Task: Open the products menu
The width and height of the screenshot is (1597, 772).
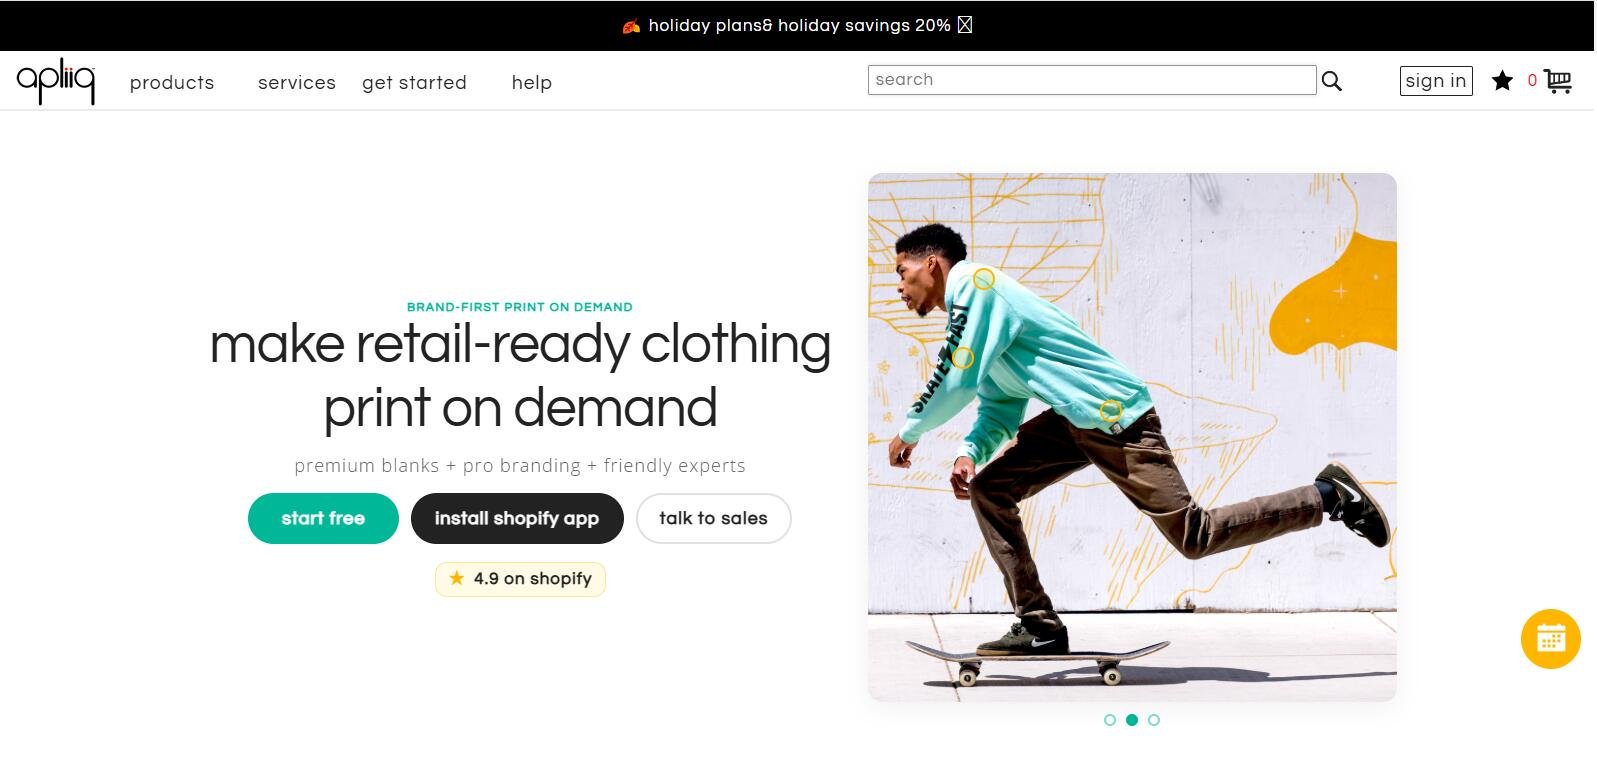Action: [172, 83]
